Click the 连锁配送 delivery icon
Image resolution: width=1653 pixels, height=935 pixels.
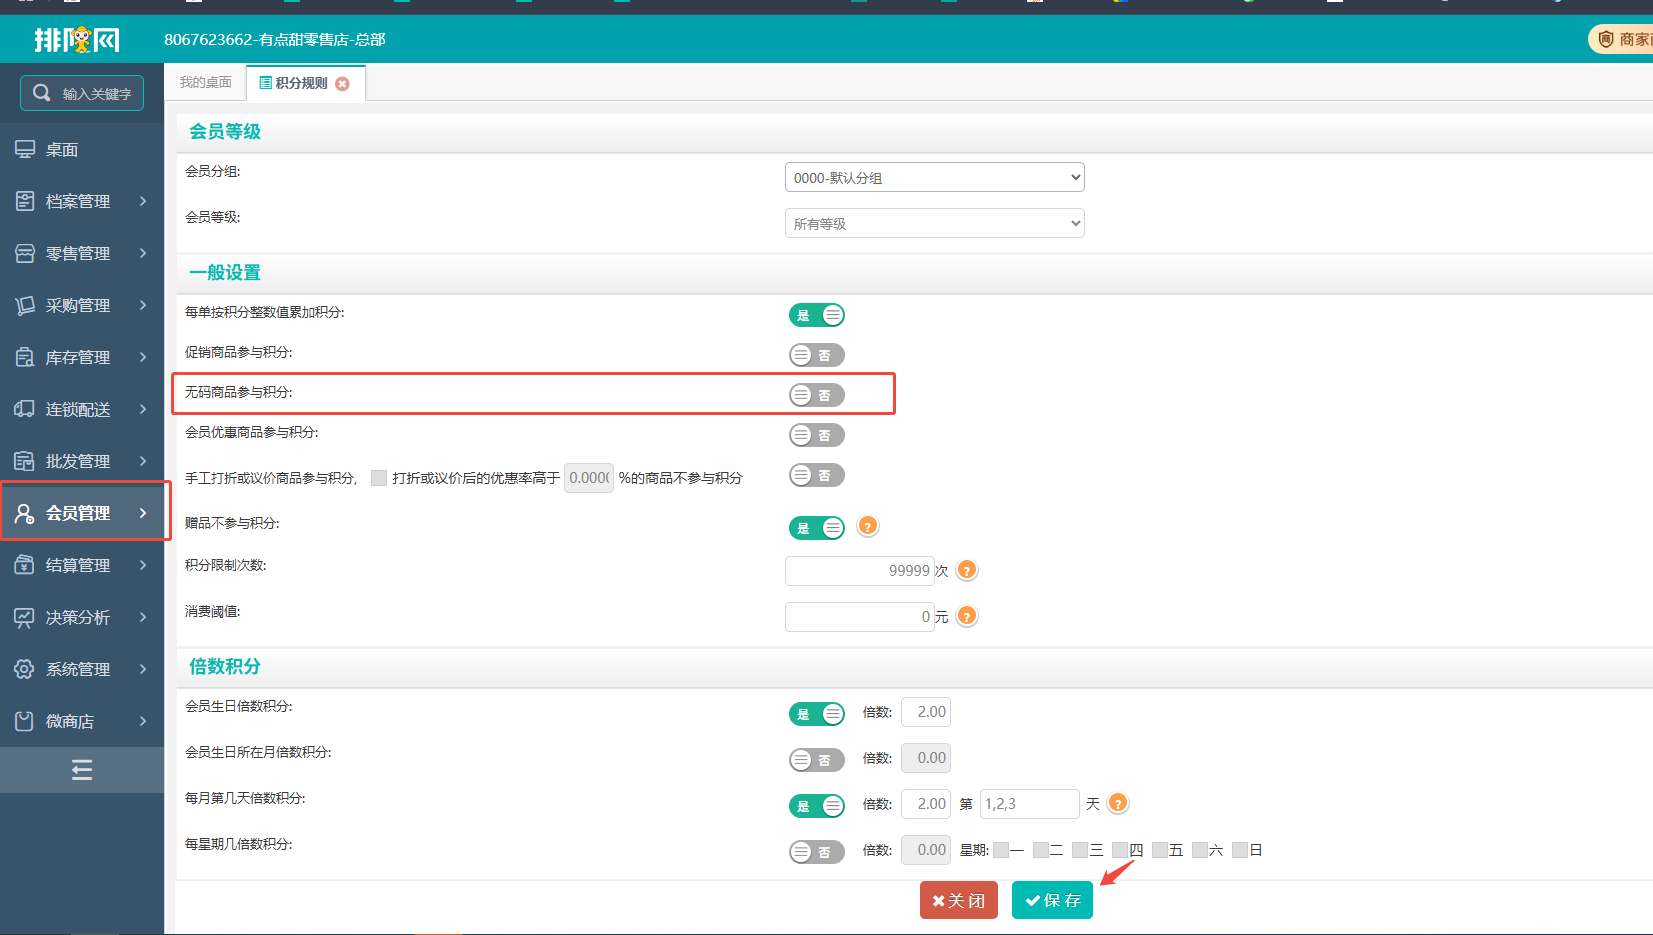[x=25, y=409]
